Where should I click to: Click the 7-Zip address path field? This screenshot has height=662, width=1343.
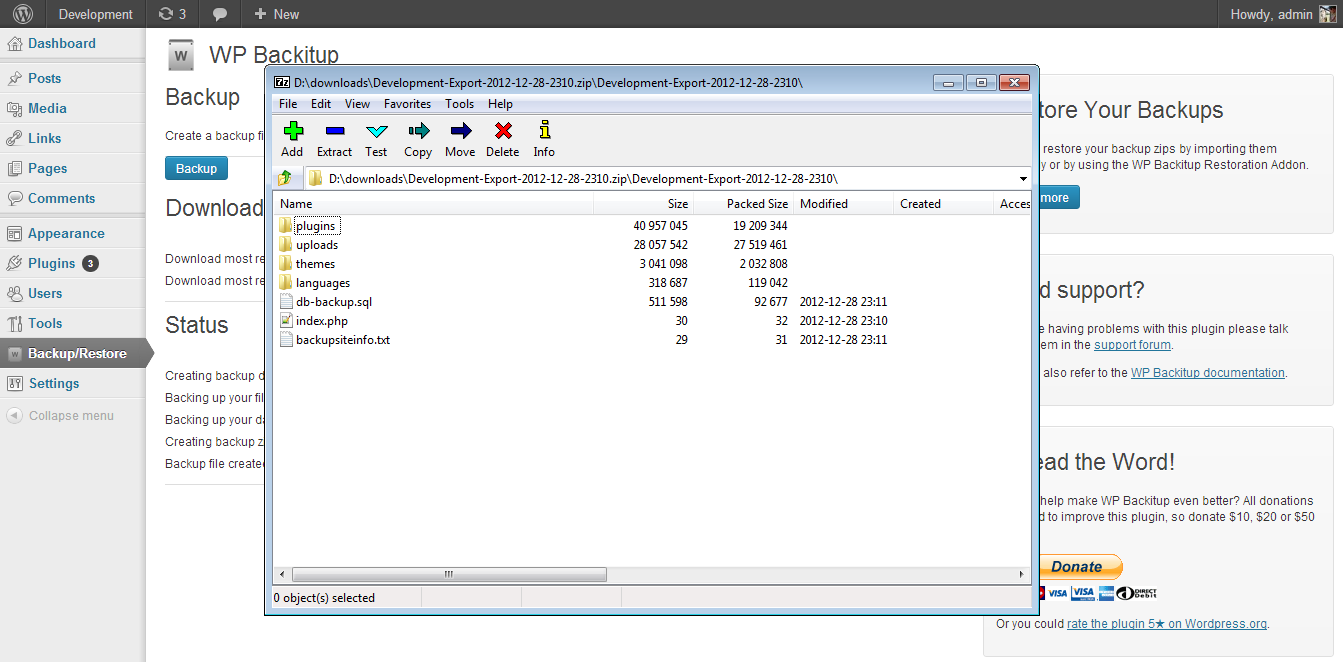click(670, 179)
